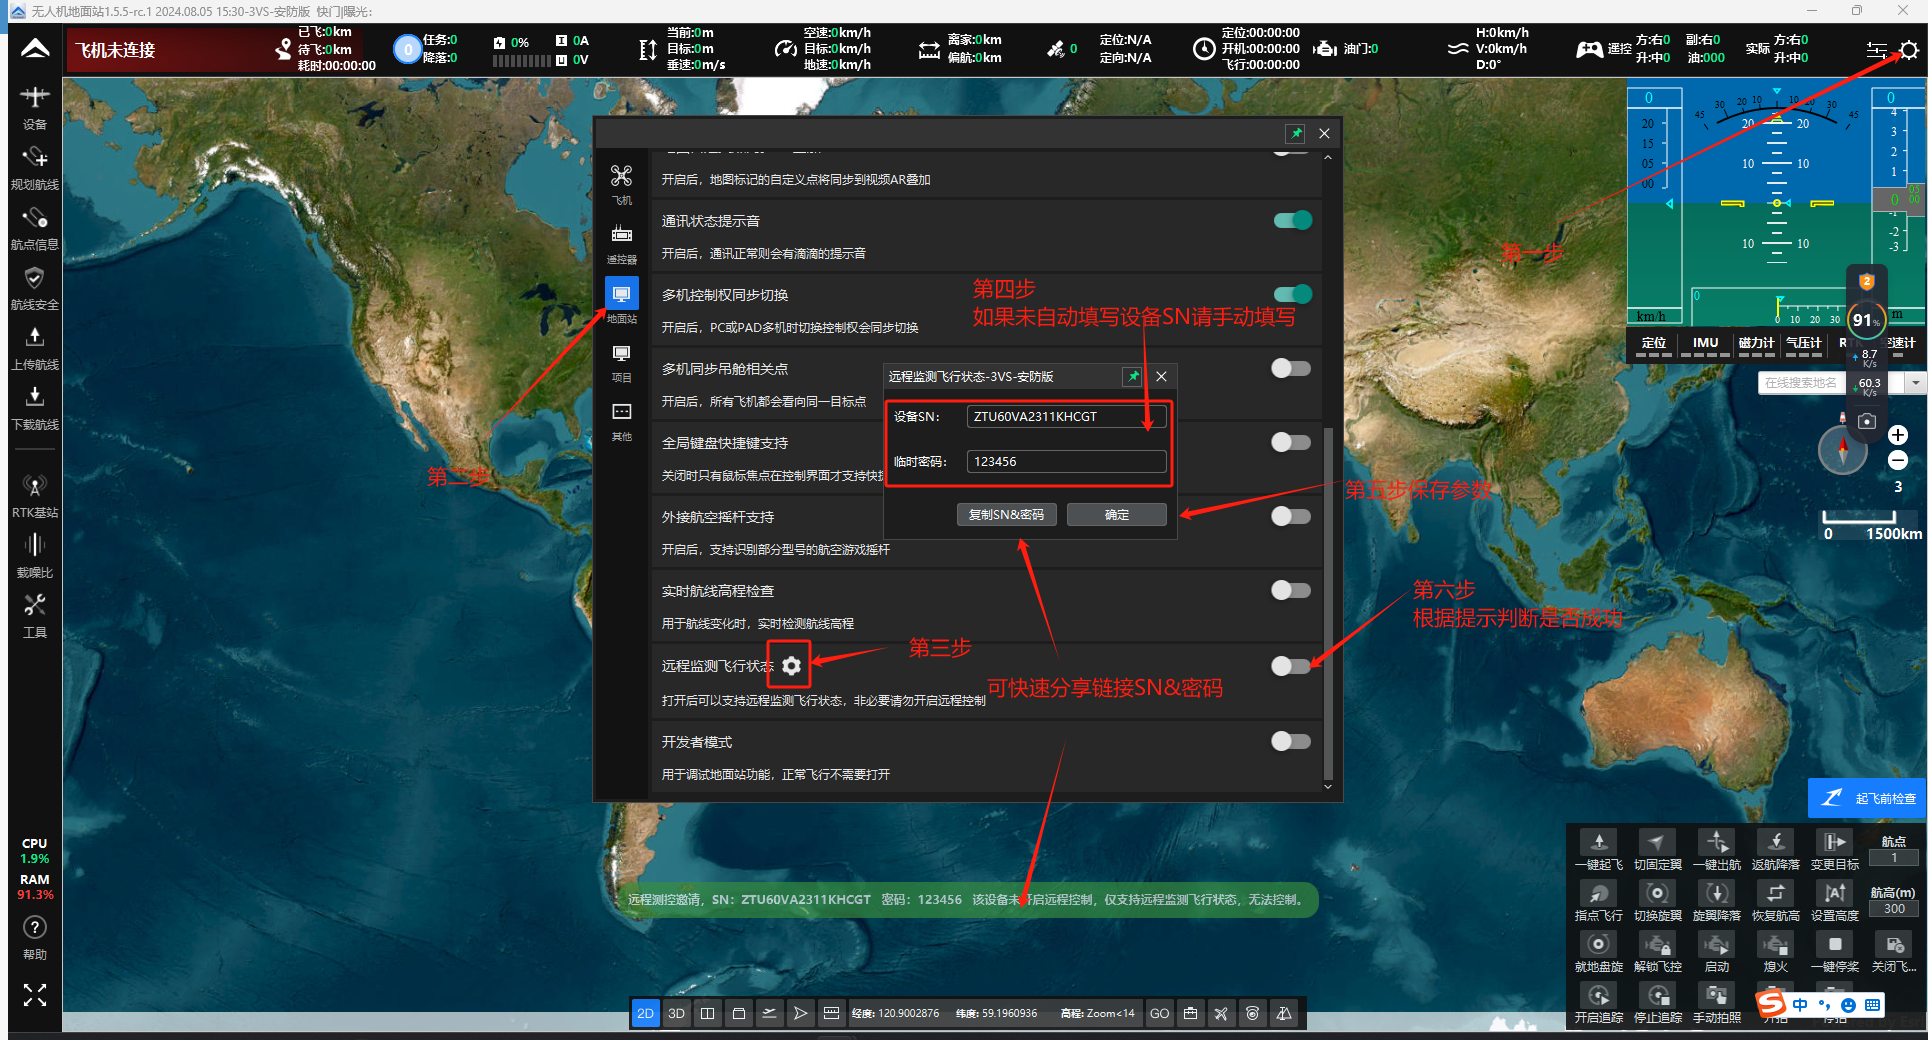Image resolution: width=1928 pixels, height=1040 pixels.
Task: Click 确定 in the remote monitoring dialog
Action: tap(1116, 514)
